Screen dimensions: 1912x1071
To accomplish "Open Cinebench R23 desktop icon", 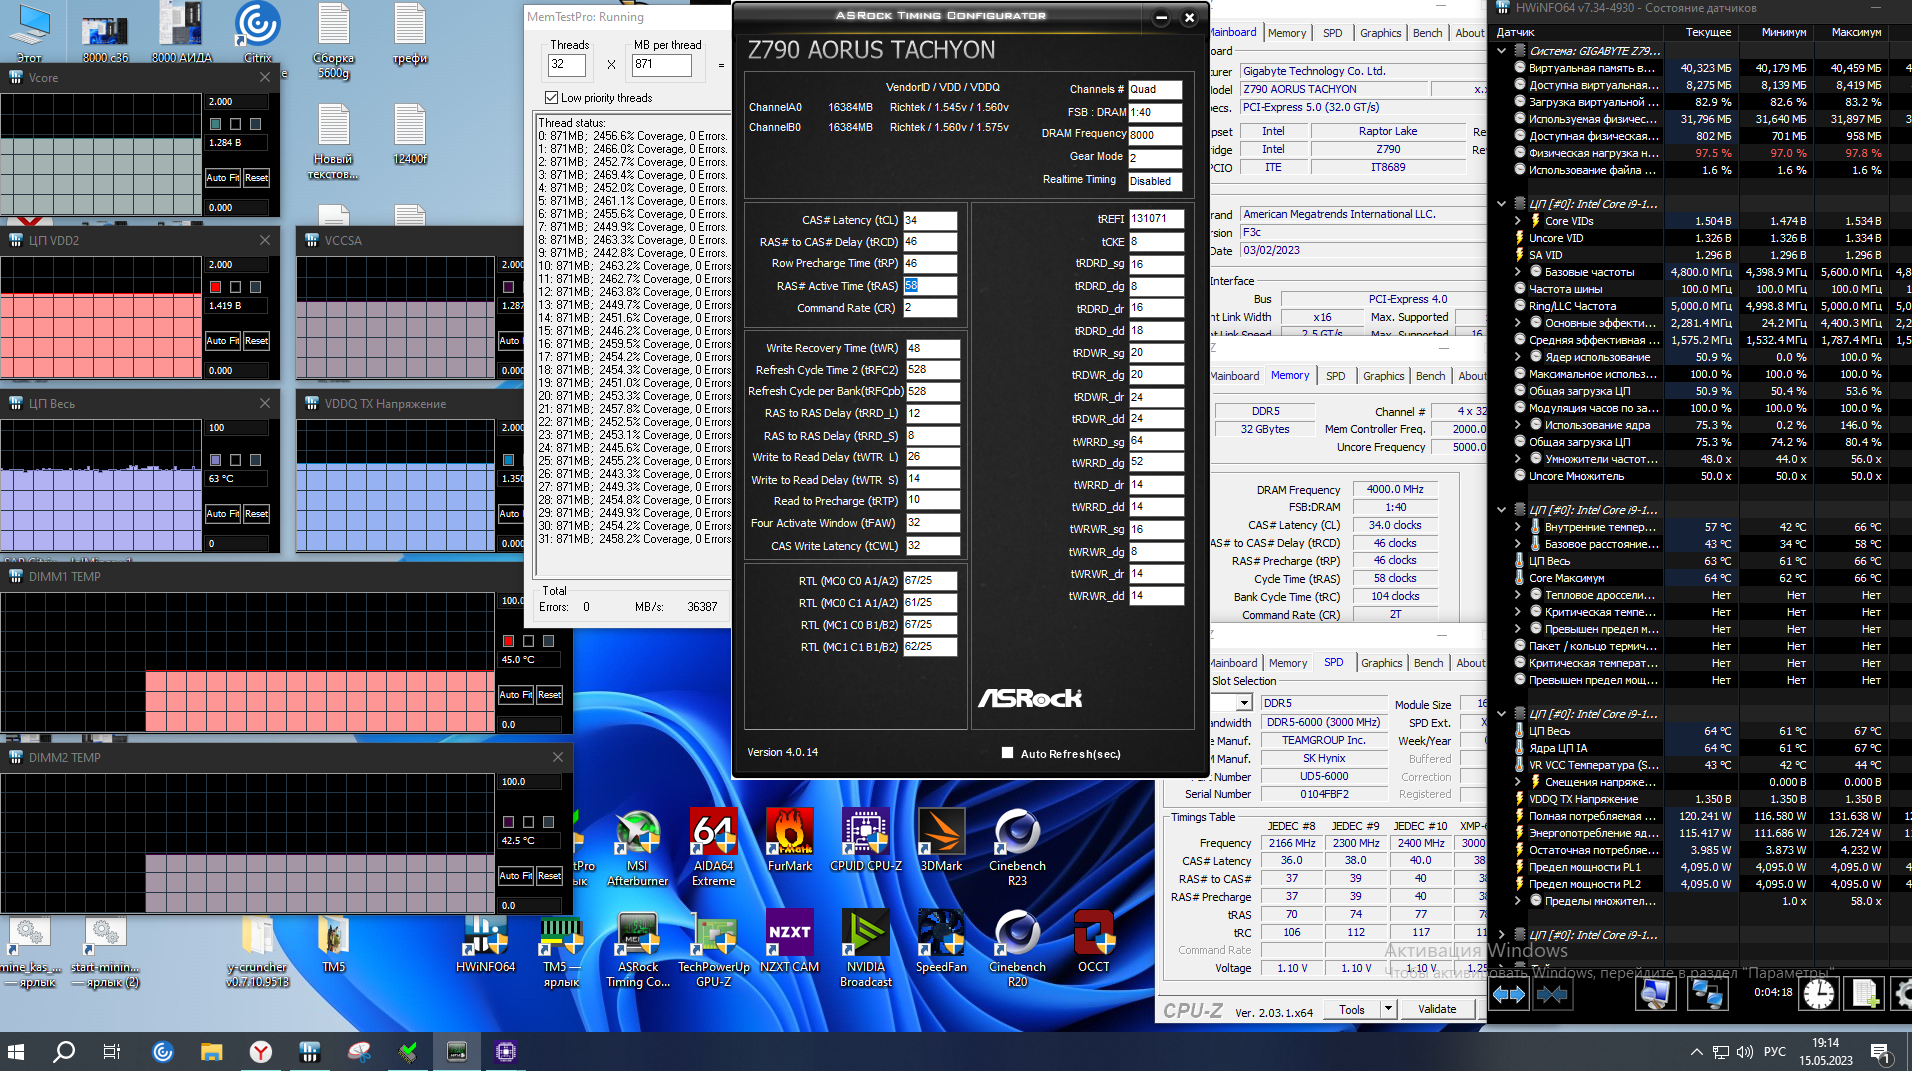I will click(x=1017, y=849).
